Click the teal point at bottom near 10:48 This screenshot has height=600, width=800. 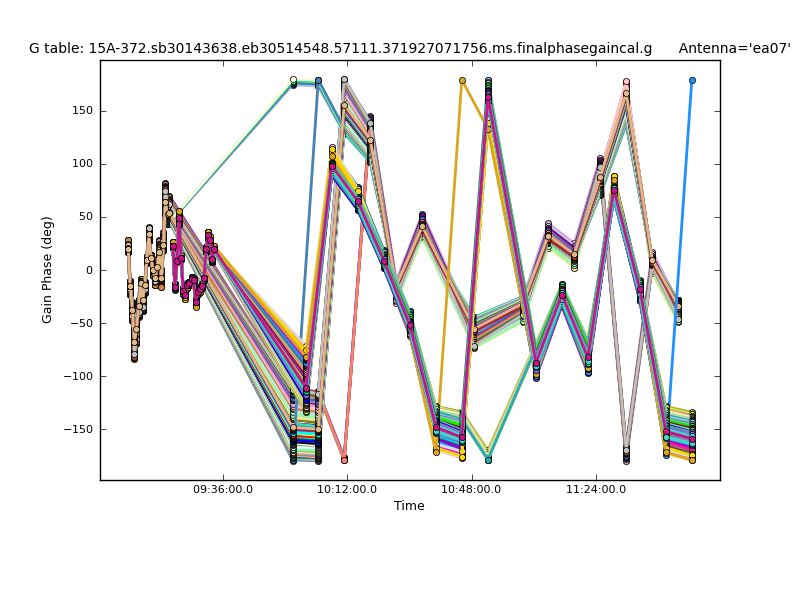[488, 460]
